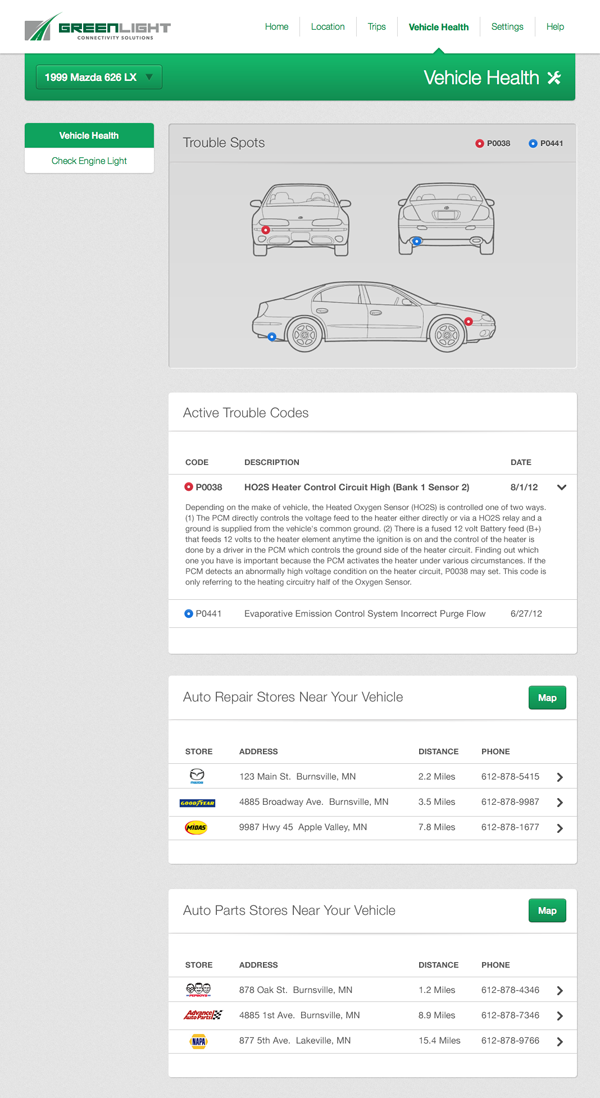Click the HO2S Heater Control Circuit High title
The height and width of the screenshot is (1098, 600).
(x=356, y=487)
